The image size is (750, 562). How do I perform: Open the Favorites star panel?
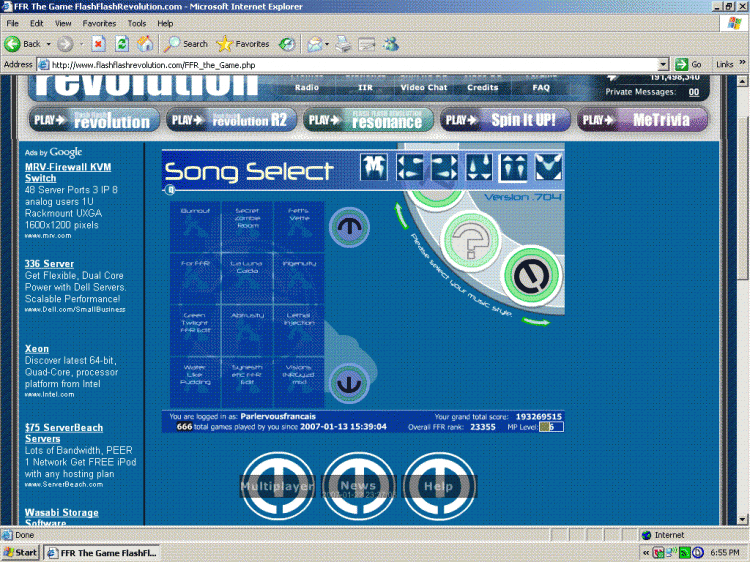point(243,44)
